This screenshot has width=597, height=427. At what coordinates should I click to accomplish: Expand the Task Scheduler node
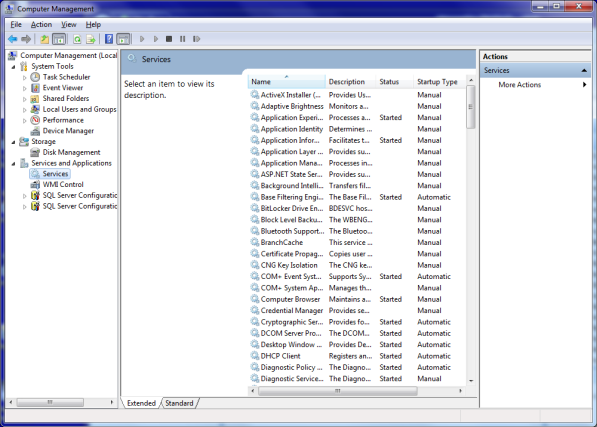(x=24, y=77)
